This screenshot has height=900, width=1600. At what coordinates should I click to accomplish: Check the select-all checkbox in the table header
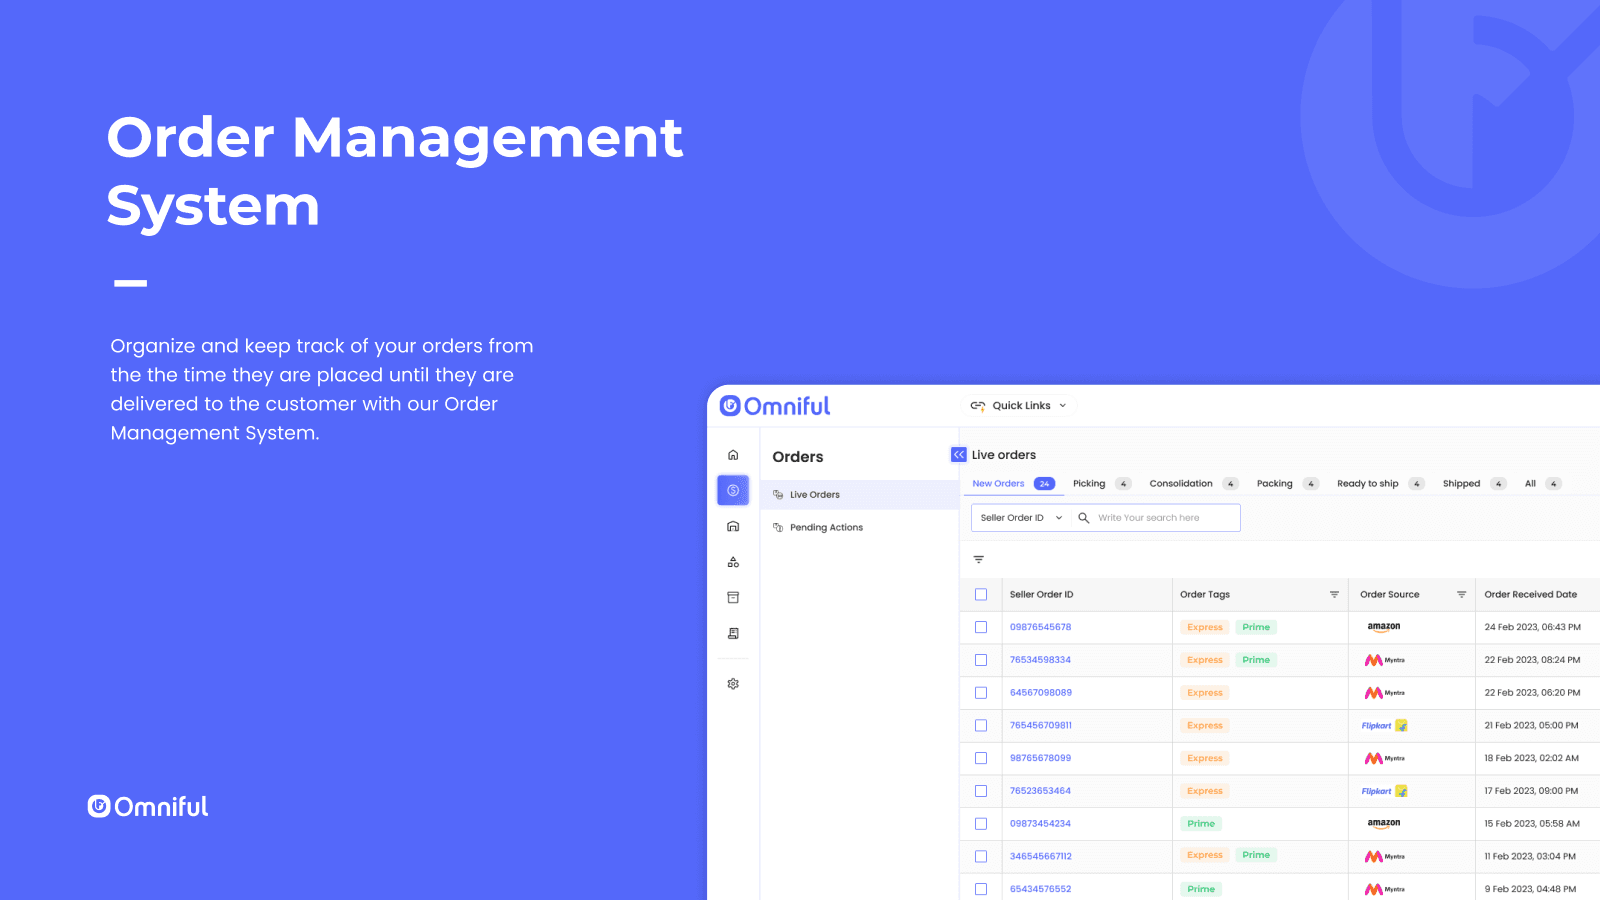(981, 594)
